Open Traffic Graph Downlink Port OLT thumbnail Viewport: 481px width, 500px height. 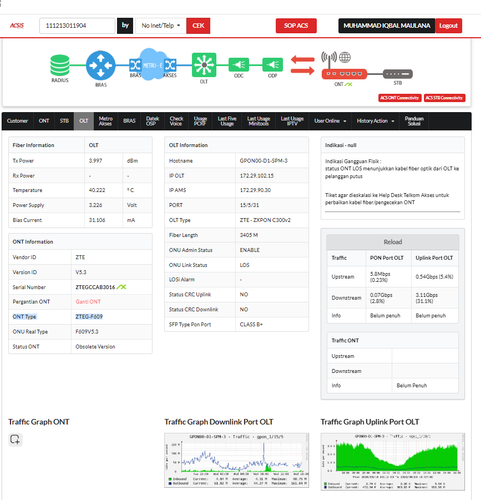pyautogui.click(x=236, y=460)
